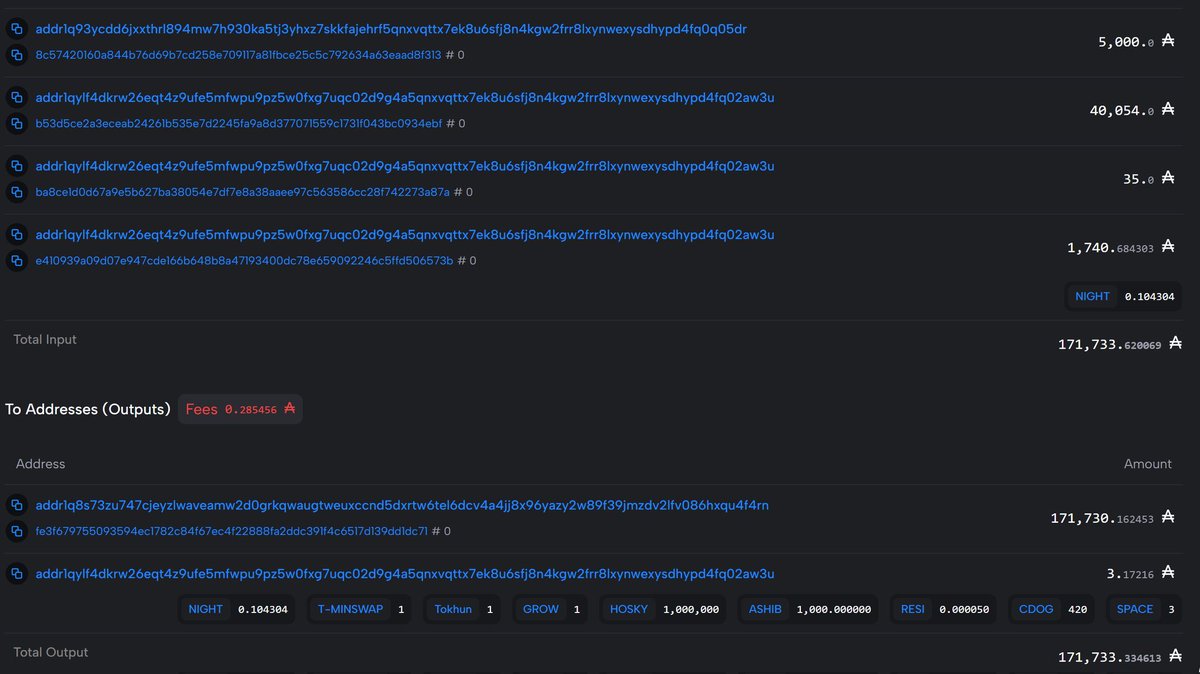Select the 40,054.0 ADA input amount
This screenshot has height=674, width=1200.
pos(1132,111)
